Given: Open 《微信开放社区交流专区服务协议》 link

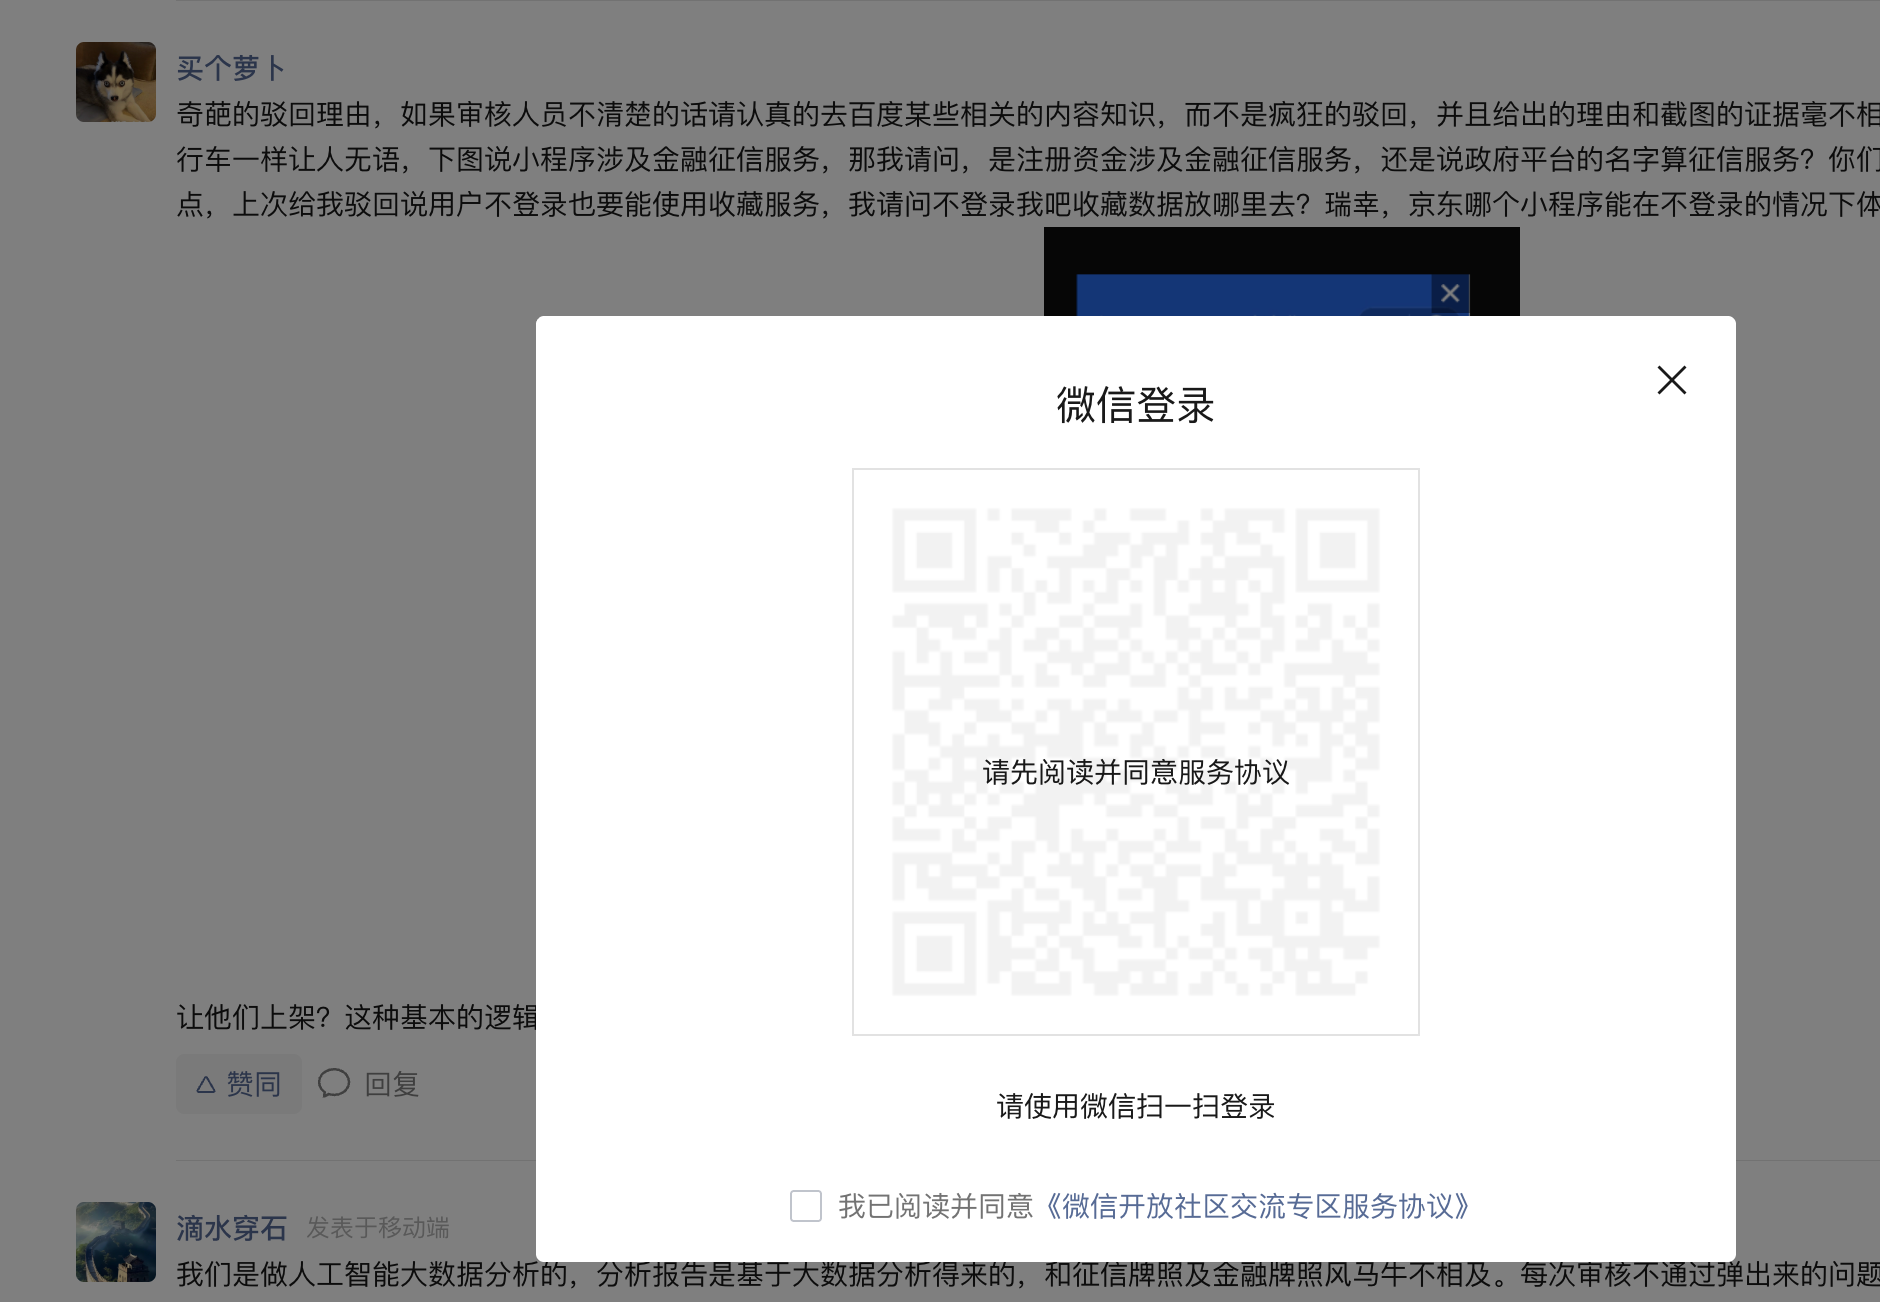Looking at the screenshot, I should click(1257, 1206).
